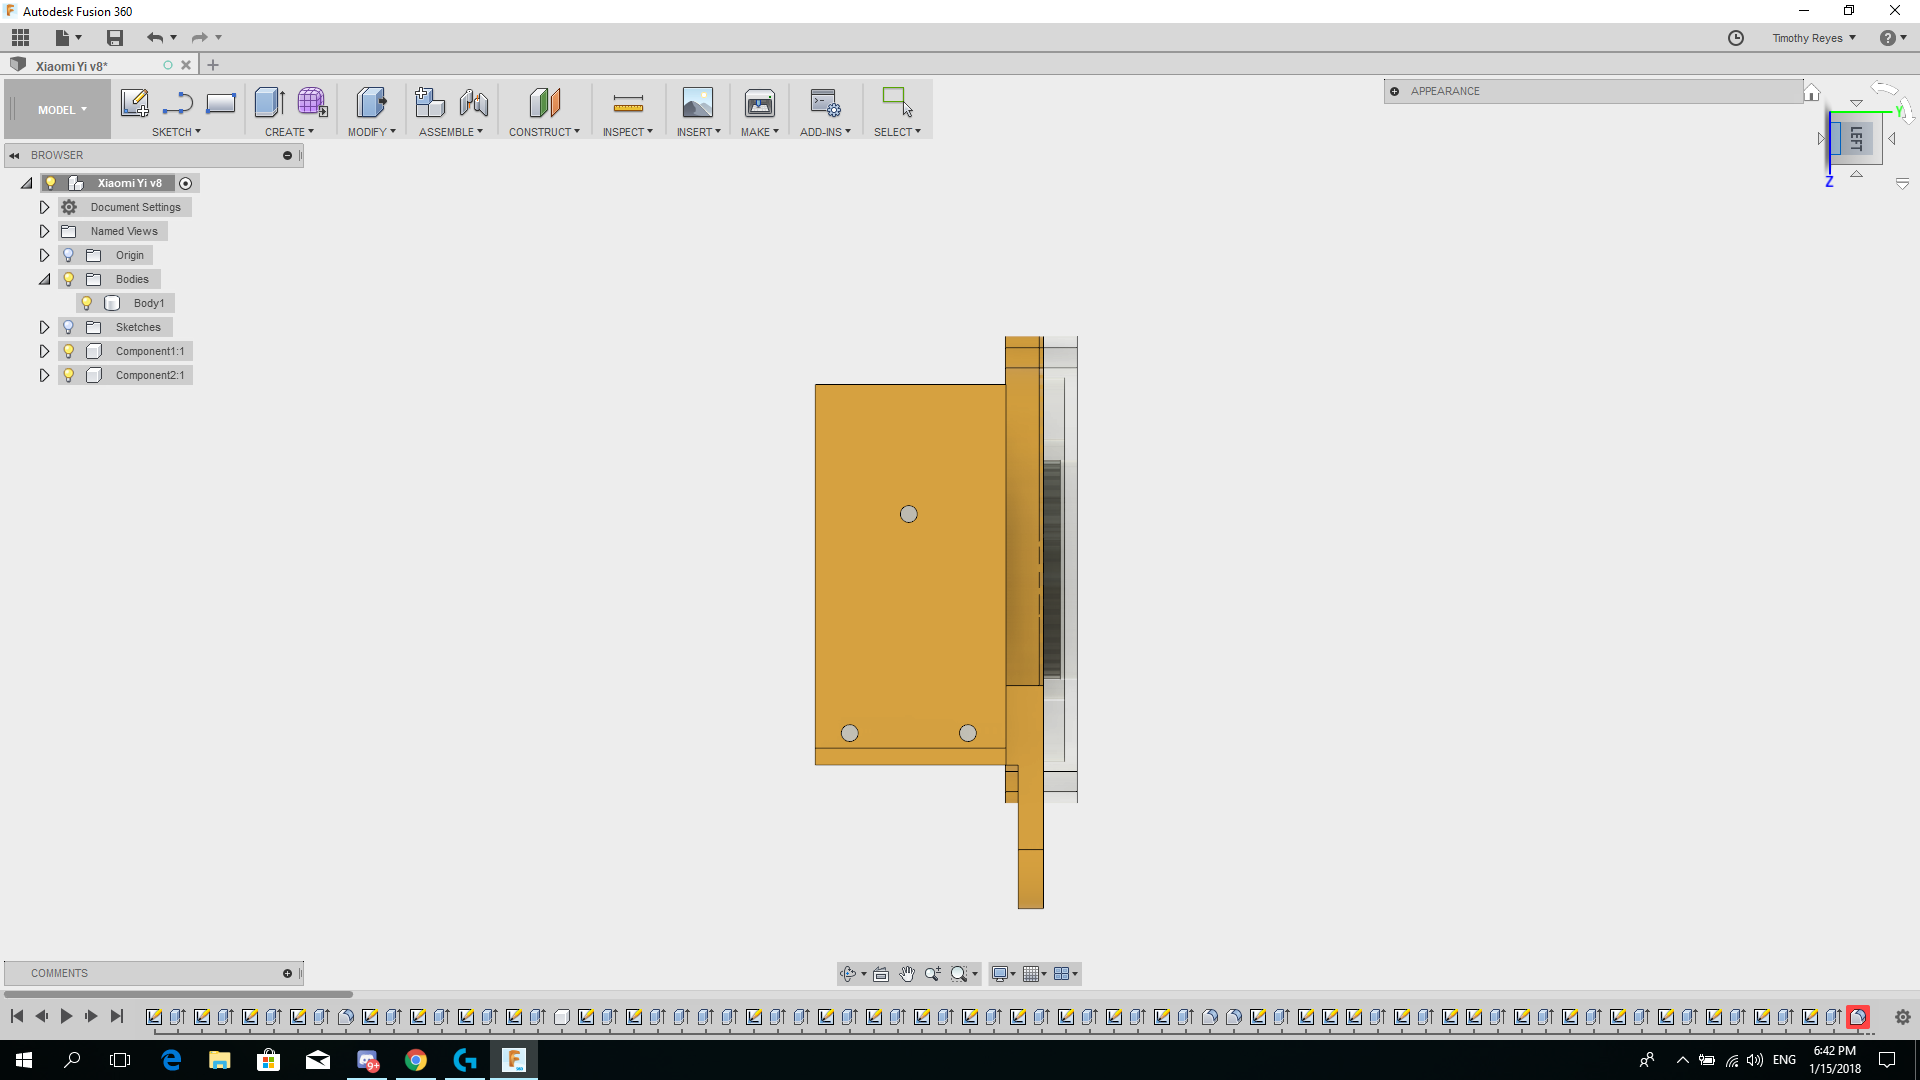
Task: Toggle Sketches folder visibility bulb
Action: pyautogui.click(x=69, y=327)
